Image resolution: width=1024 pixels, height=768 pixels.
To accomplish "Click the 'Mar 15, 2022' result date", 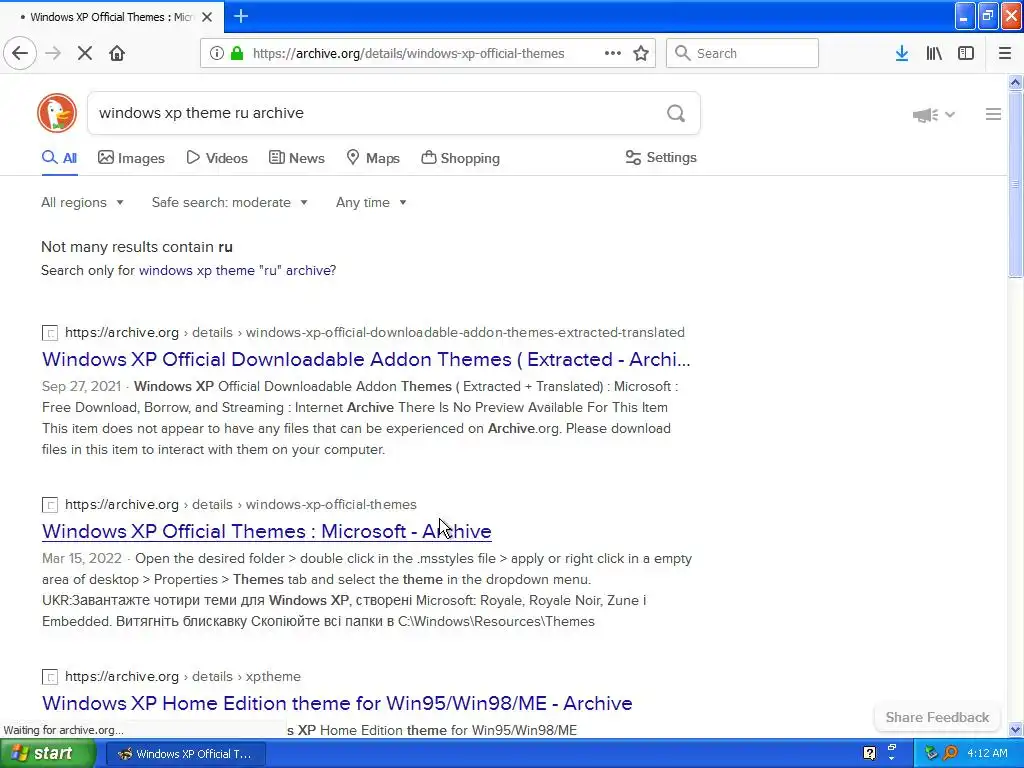I will point(82,559).
